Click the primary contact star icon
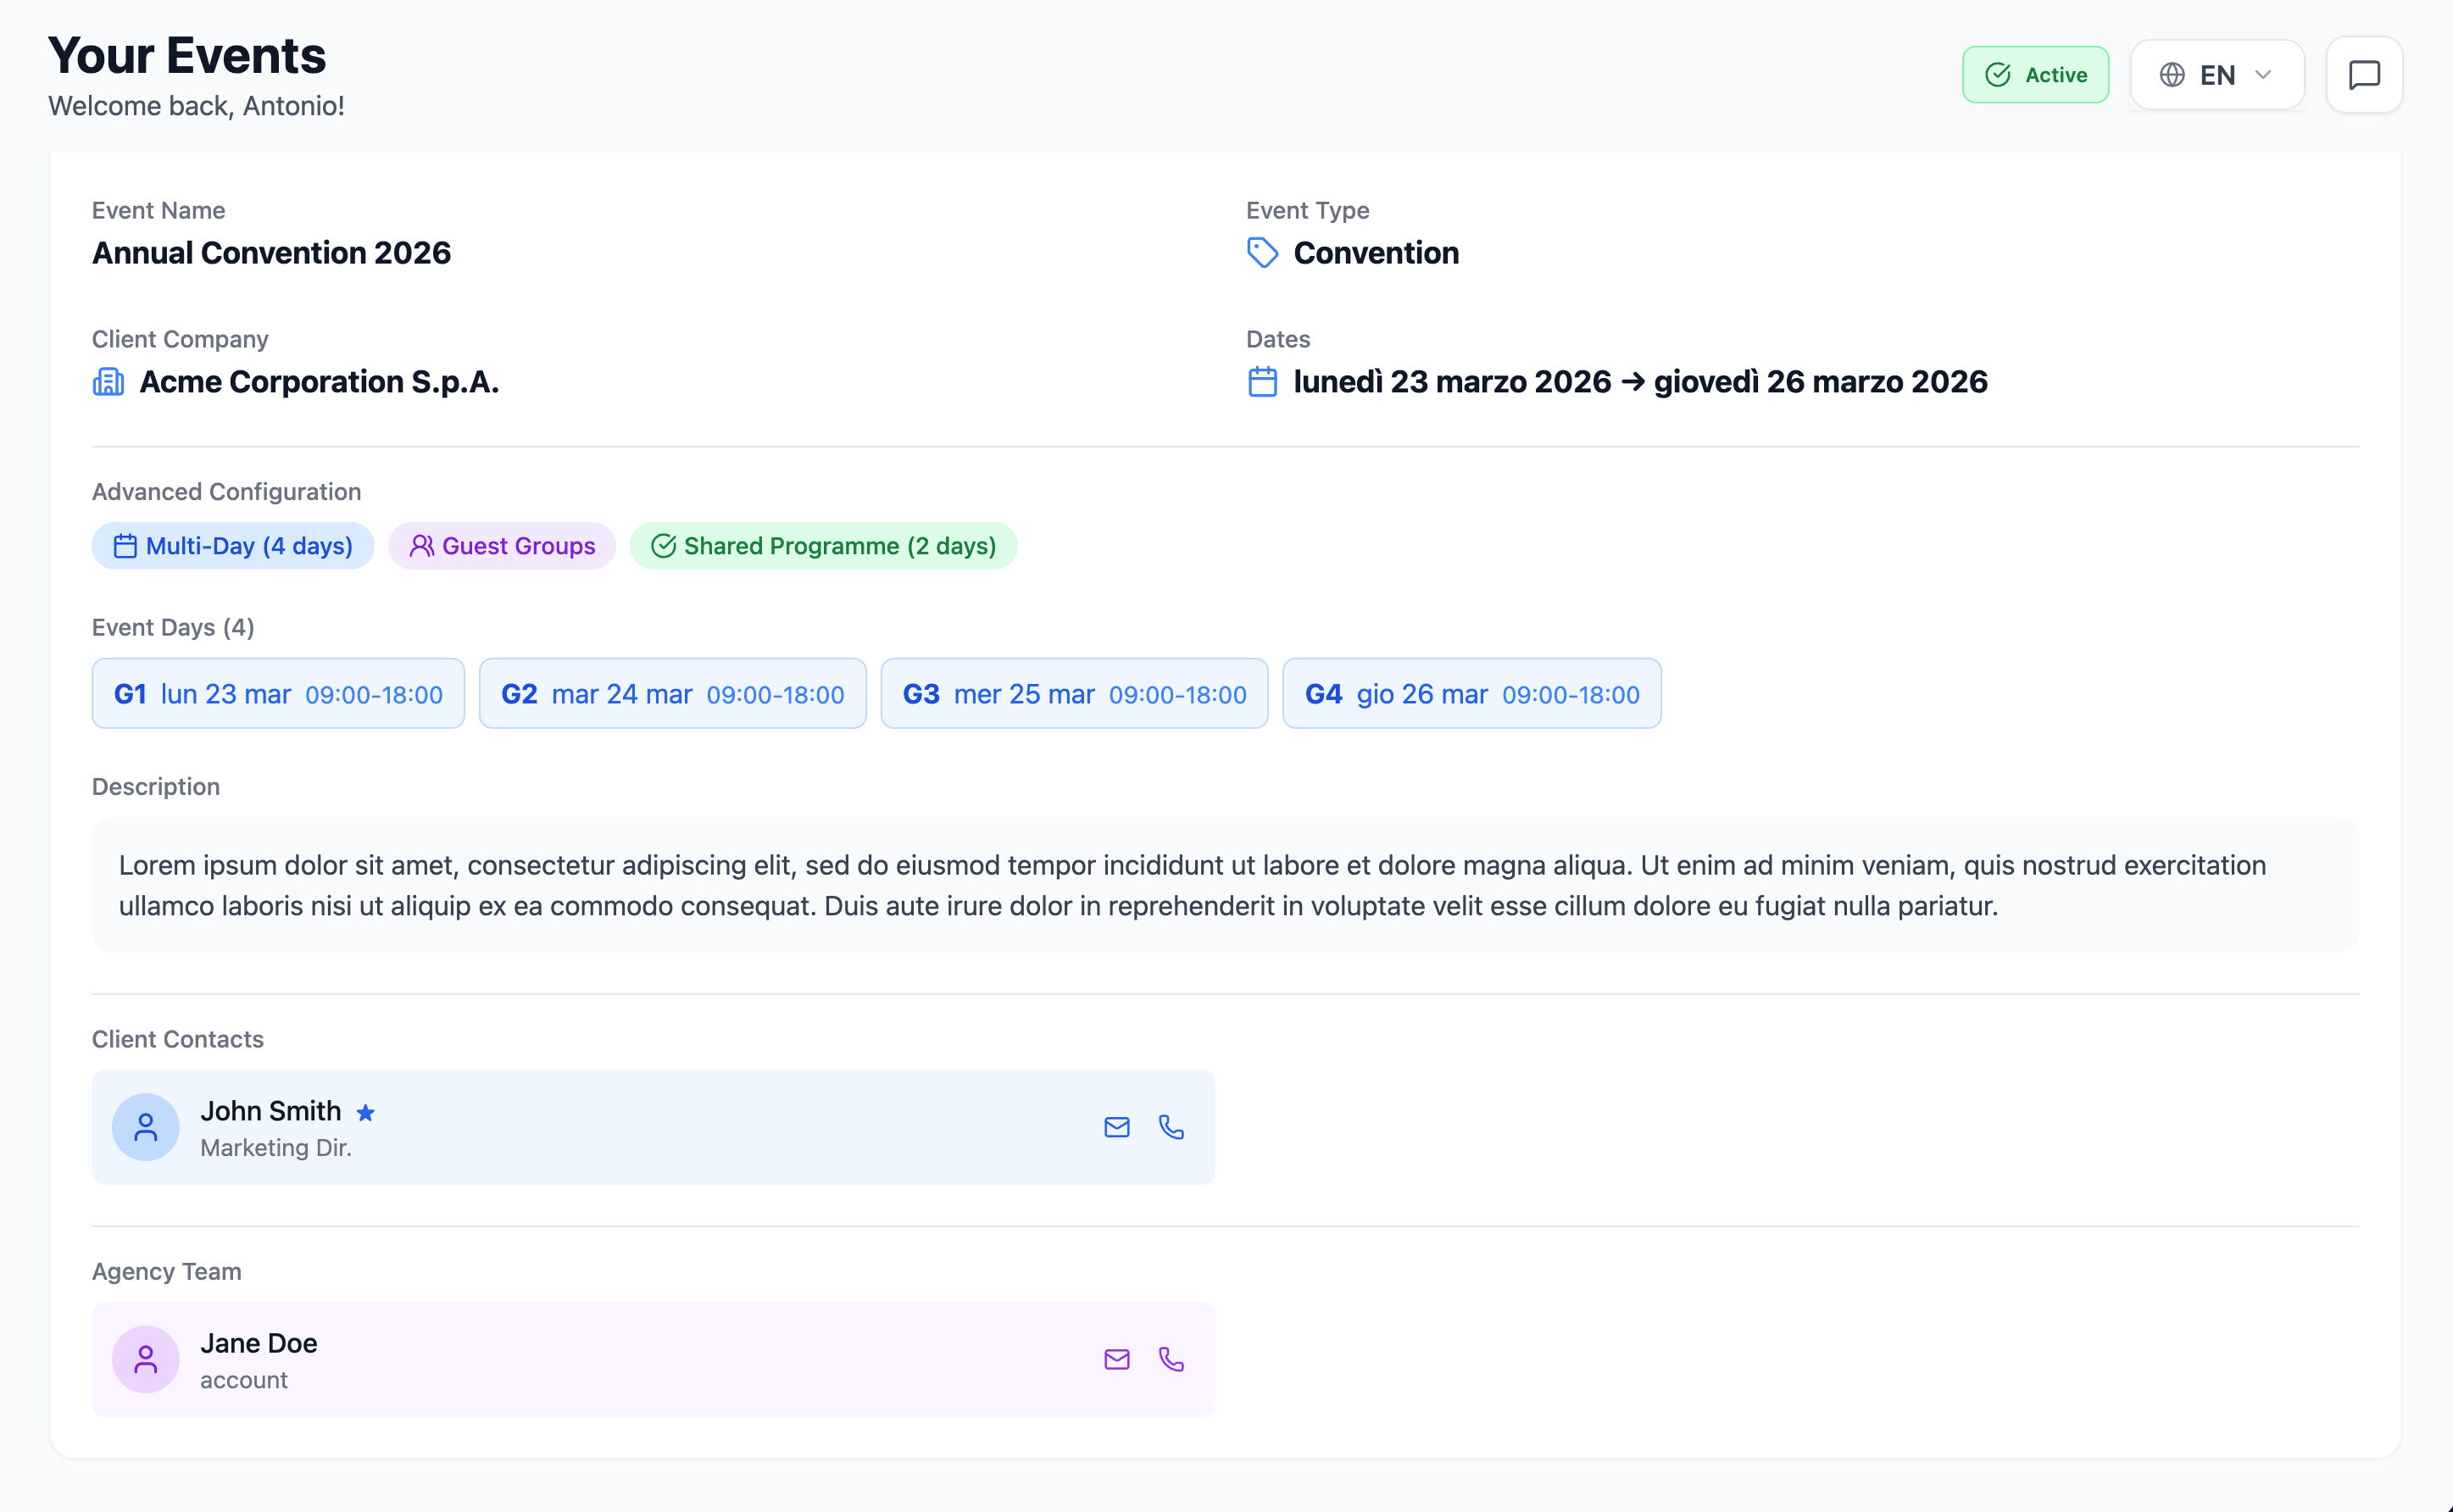Viewport: 2453px width, 1512px height. tap(366, 1112)
